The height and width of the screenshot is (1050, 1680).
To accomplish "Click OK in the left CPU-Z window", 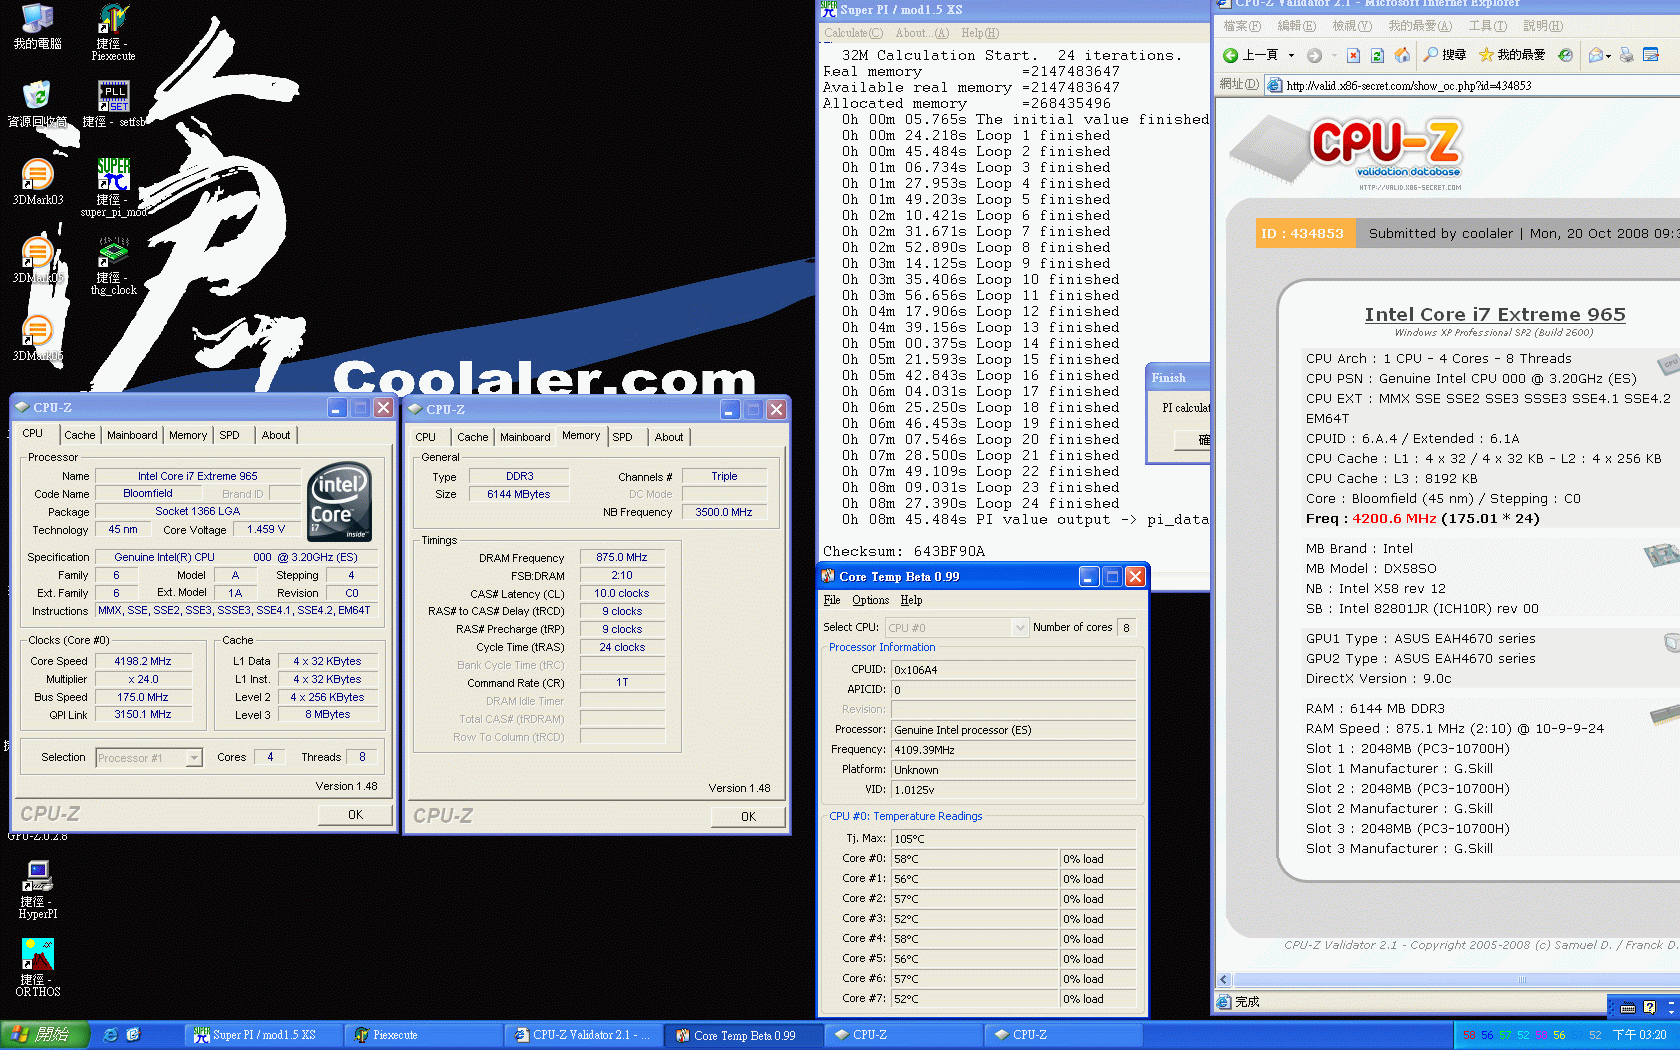I will point(355,815).
